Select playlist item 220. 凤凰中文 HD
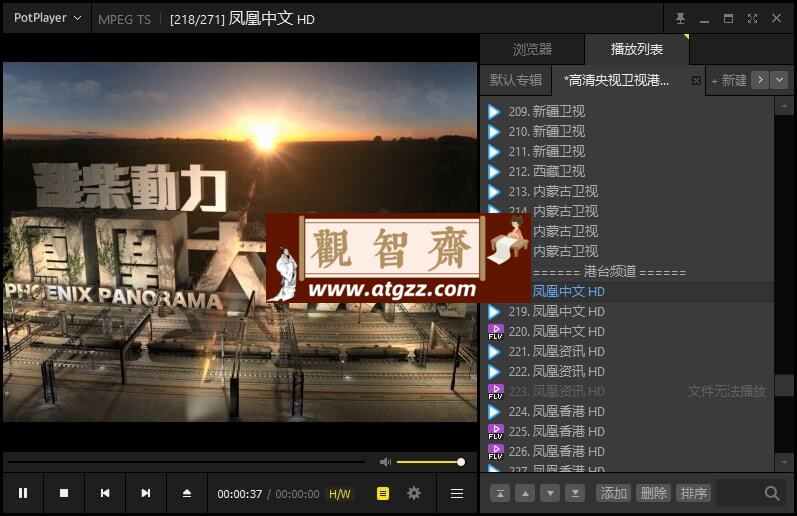 (x=628, y=331)
